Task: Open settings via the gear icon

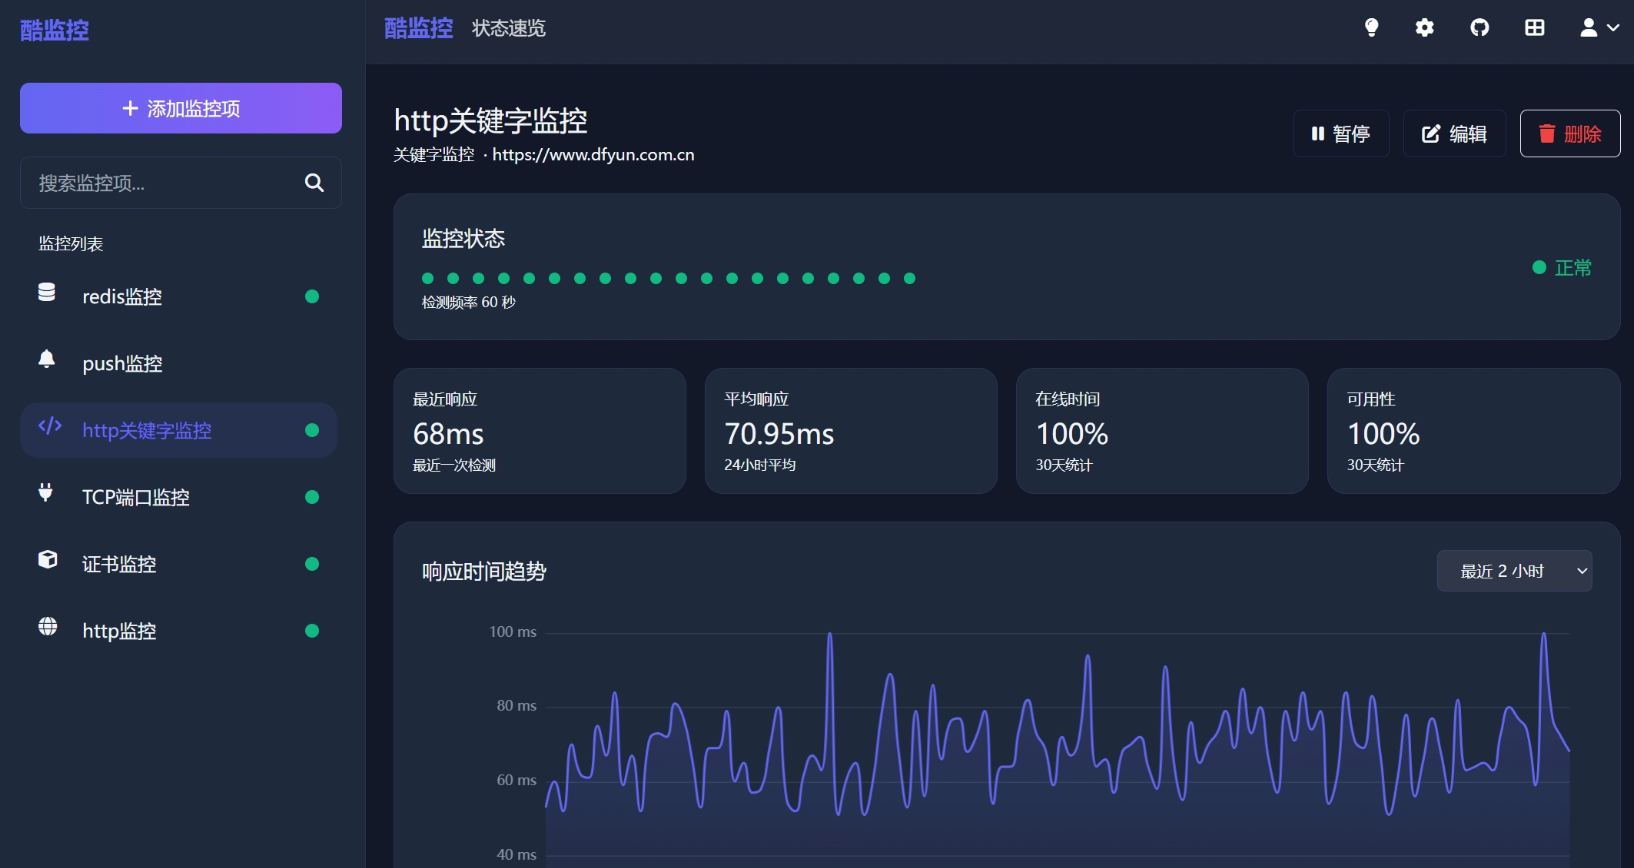Action: point(1425,28)
